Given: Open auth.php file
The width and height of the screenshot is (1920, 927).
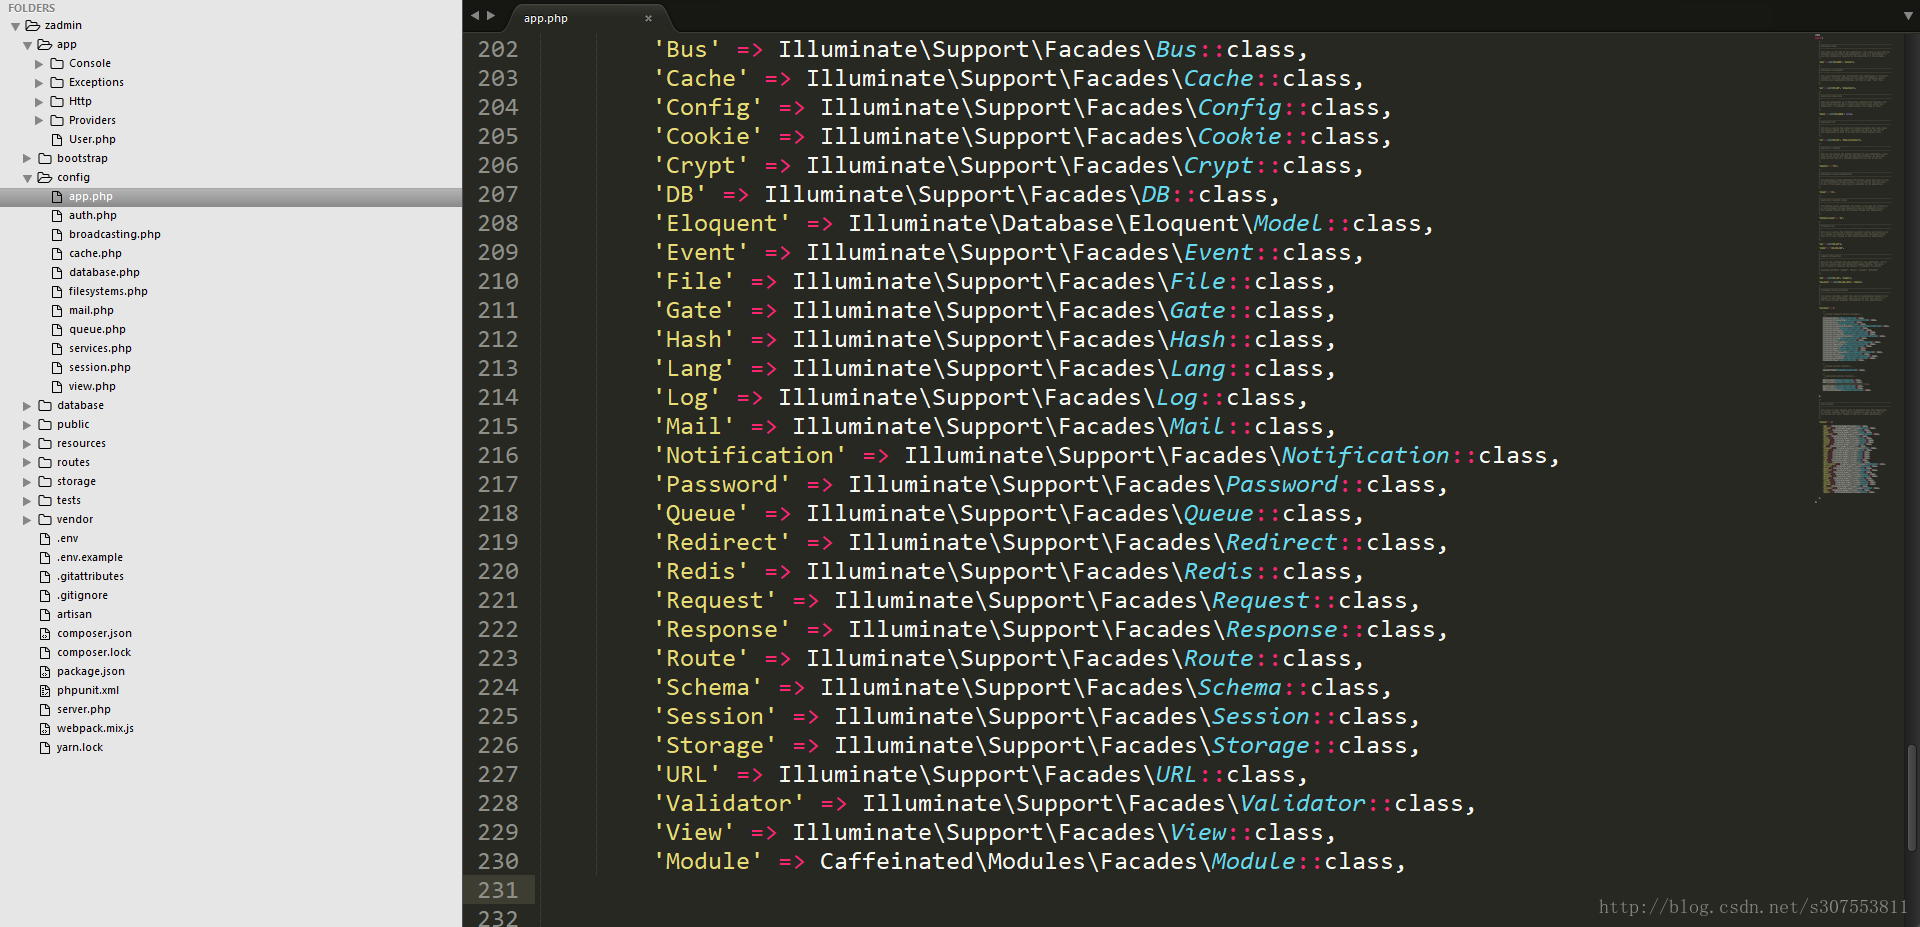Looking at the screenshot, I should click(x=93, y=216).
